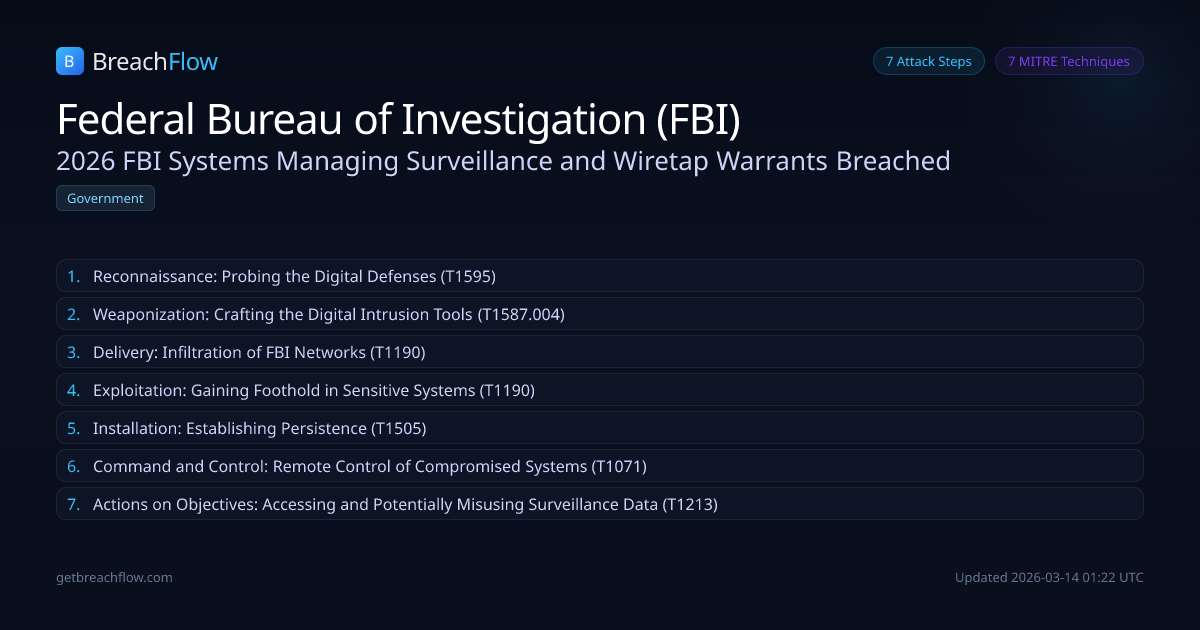Image resolution: width=1200 pixels, height=630 pixels.
Task: Click the number 7 step marker
Action: [73, 504]
